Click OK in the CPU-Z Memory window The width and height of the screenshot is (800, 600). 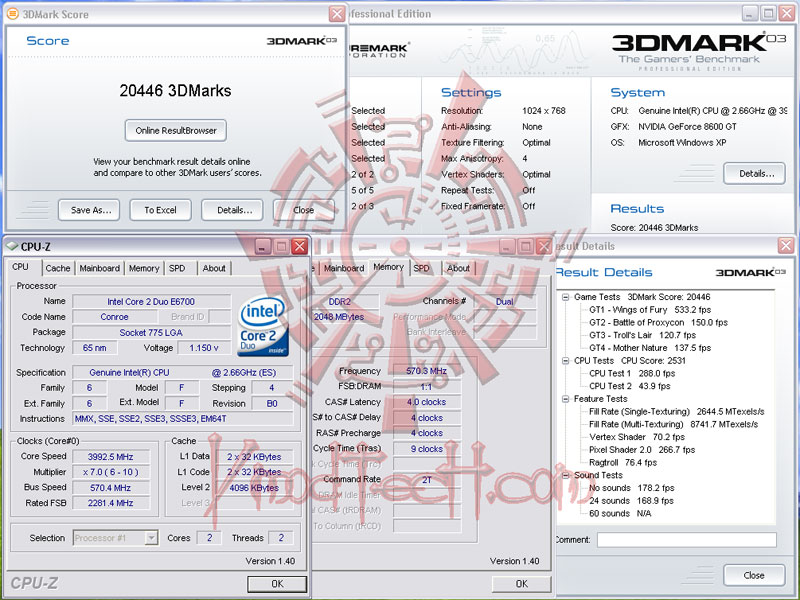[521, 584]
